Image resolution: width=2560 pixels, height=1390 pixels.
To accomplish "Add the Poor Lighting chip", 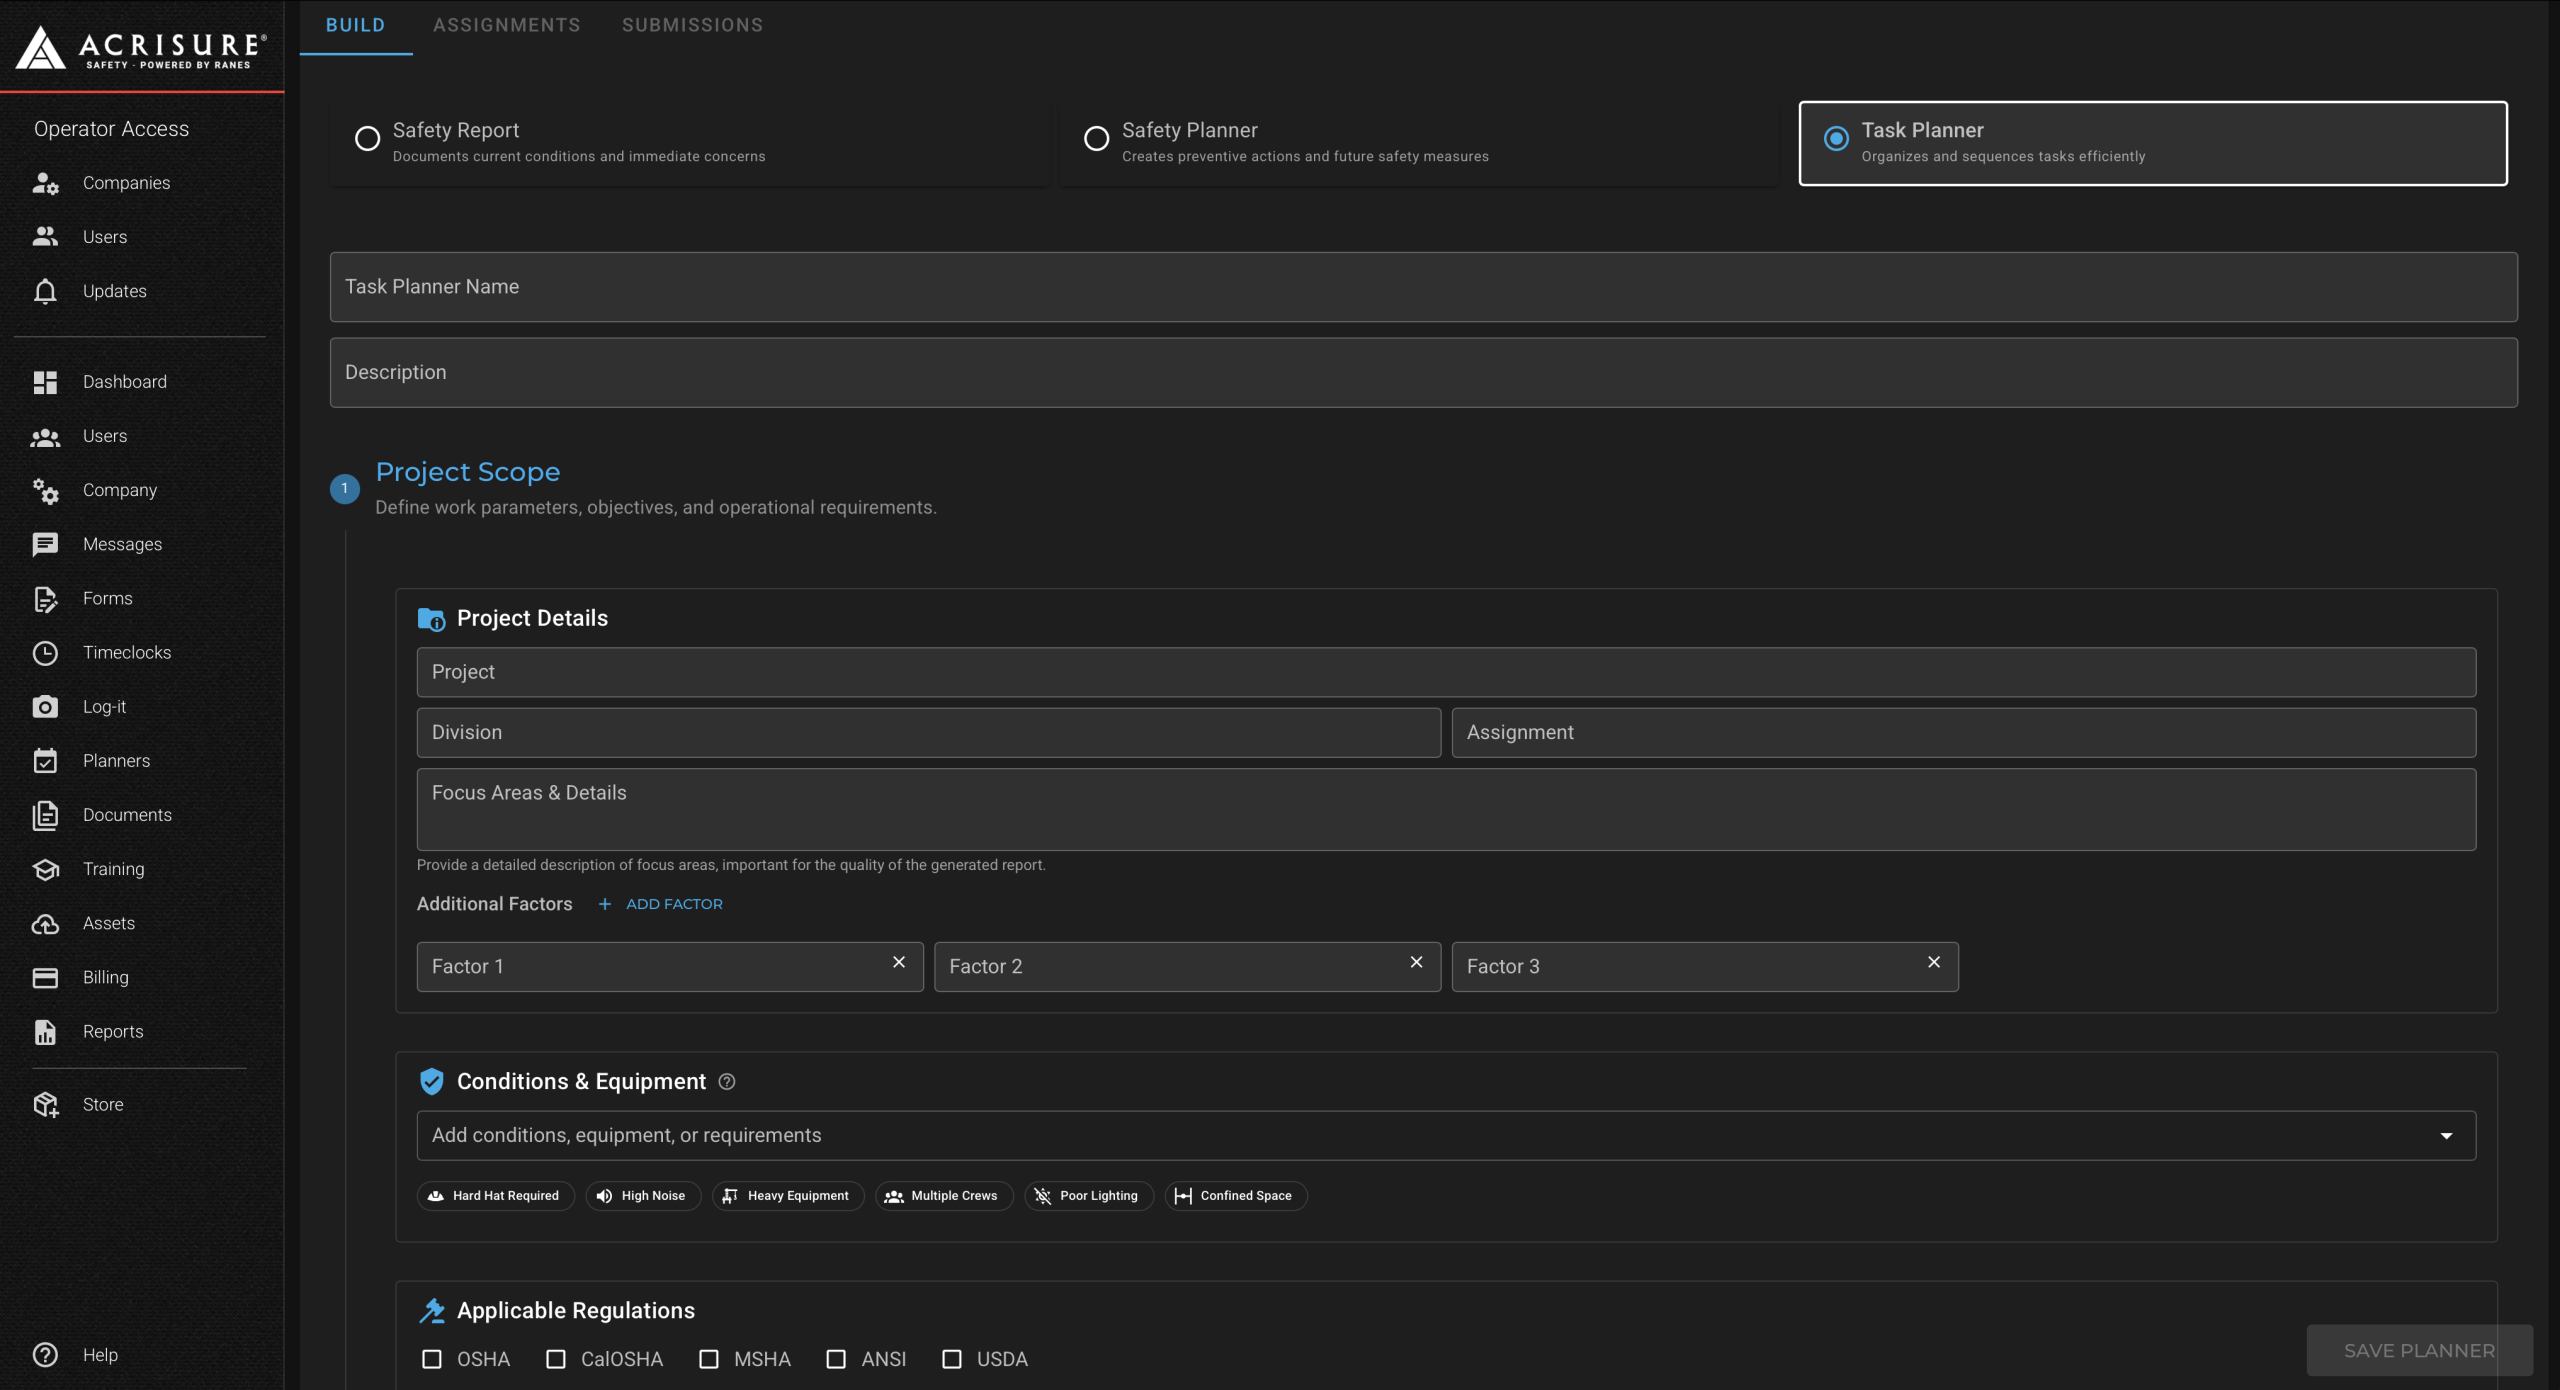I will [1088, 1196].
